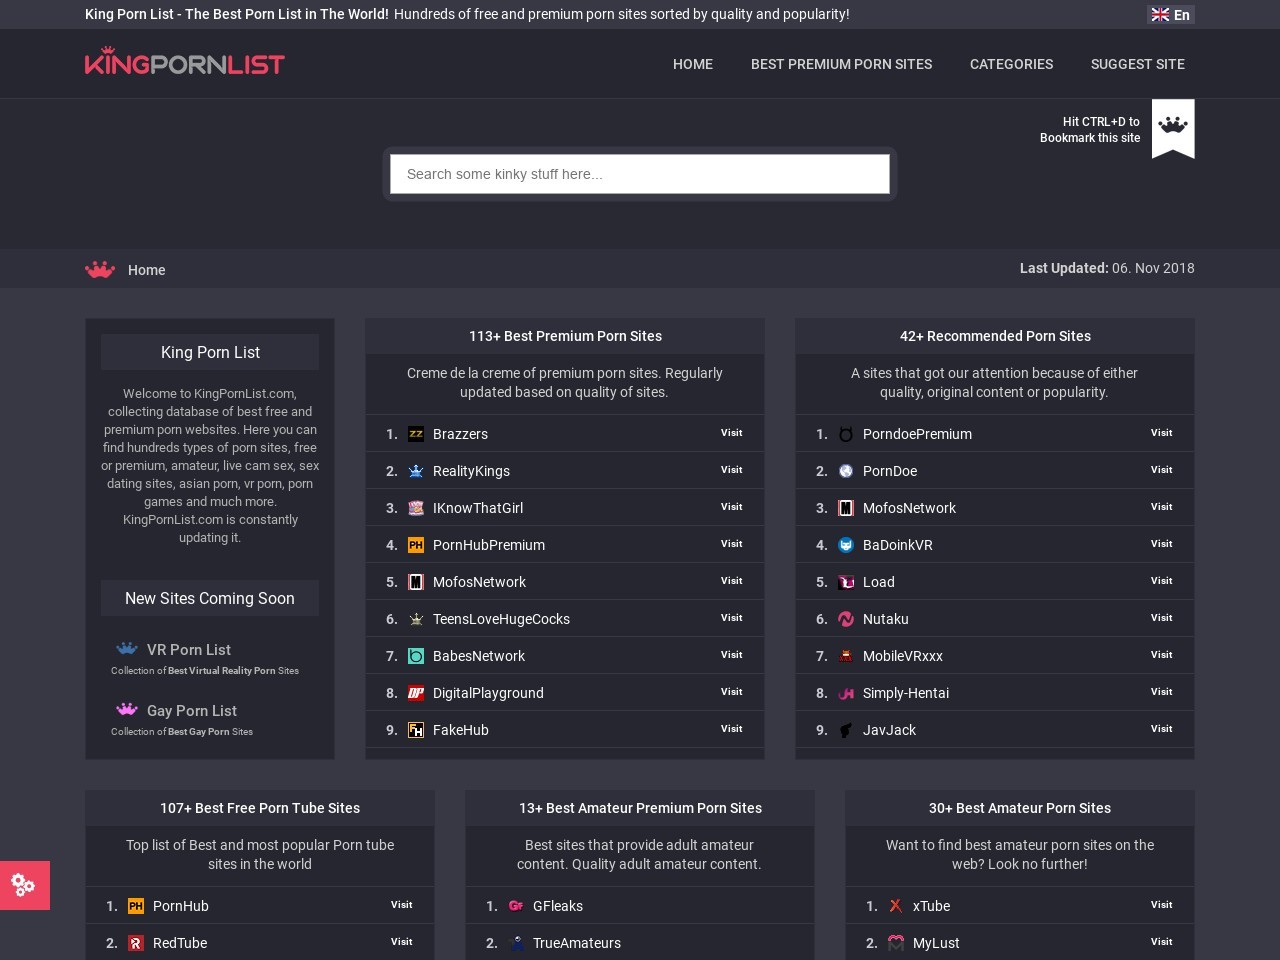Viewport: 1280px width, 960px height.
Task: Click the Home breadcrumb link
Action: (147, 270)
